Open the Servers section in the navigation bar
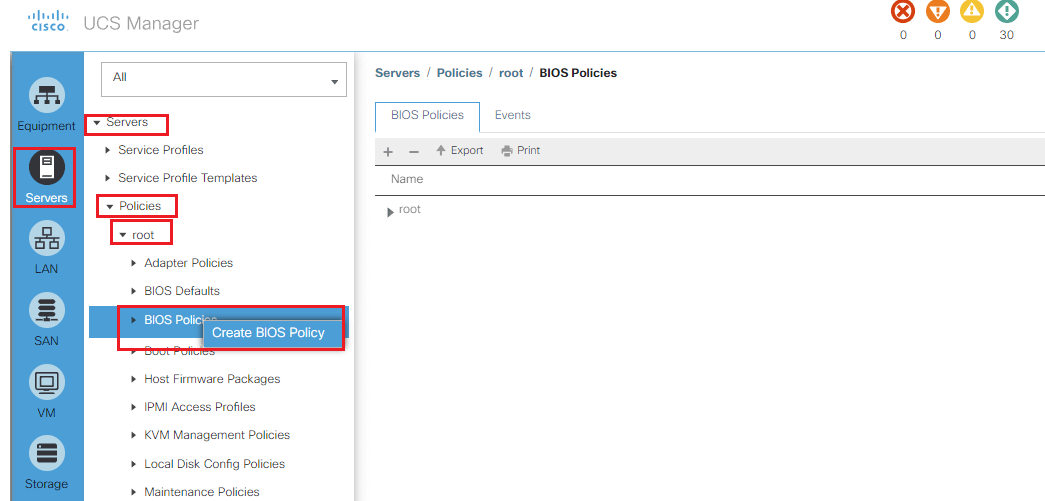This screenshot has height=501, width=1045. coord(46,177)
